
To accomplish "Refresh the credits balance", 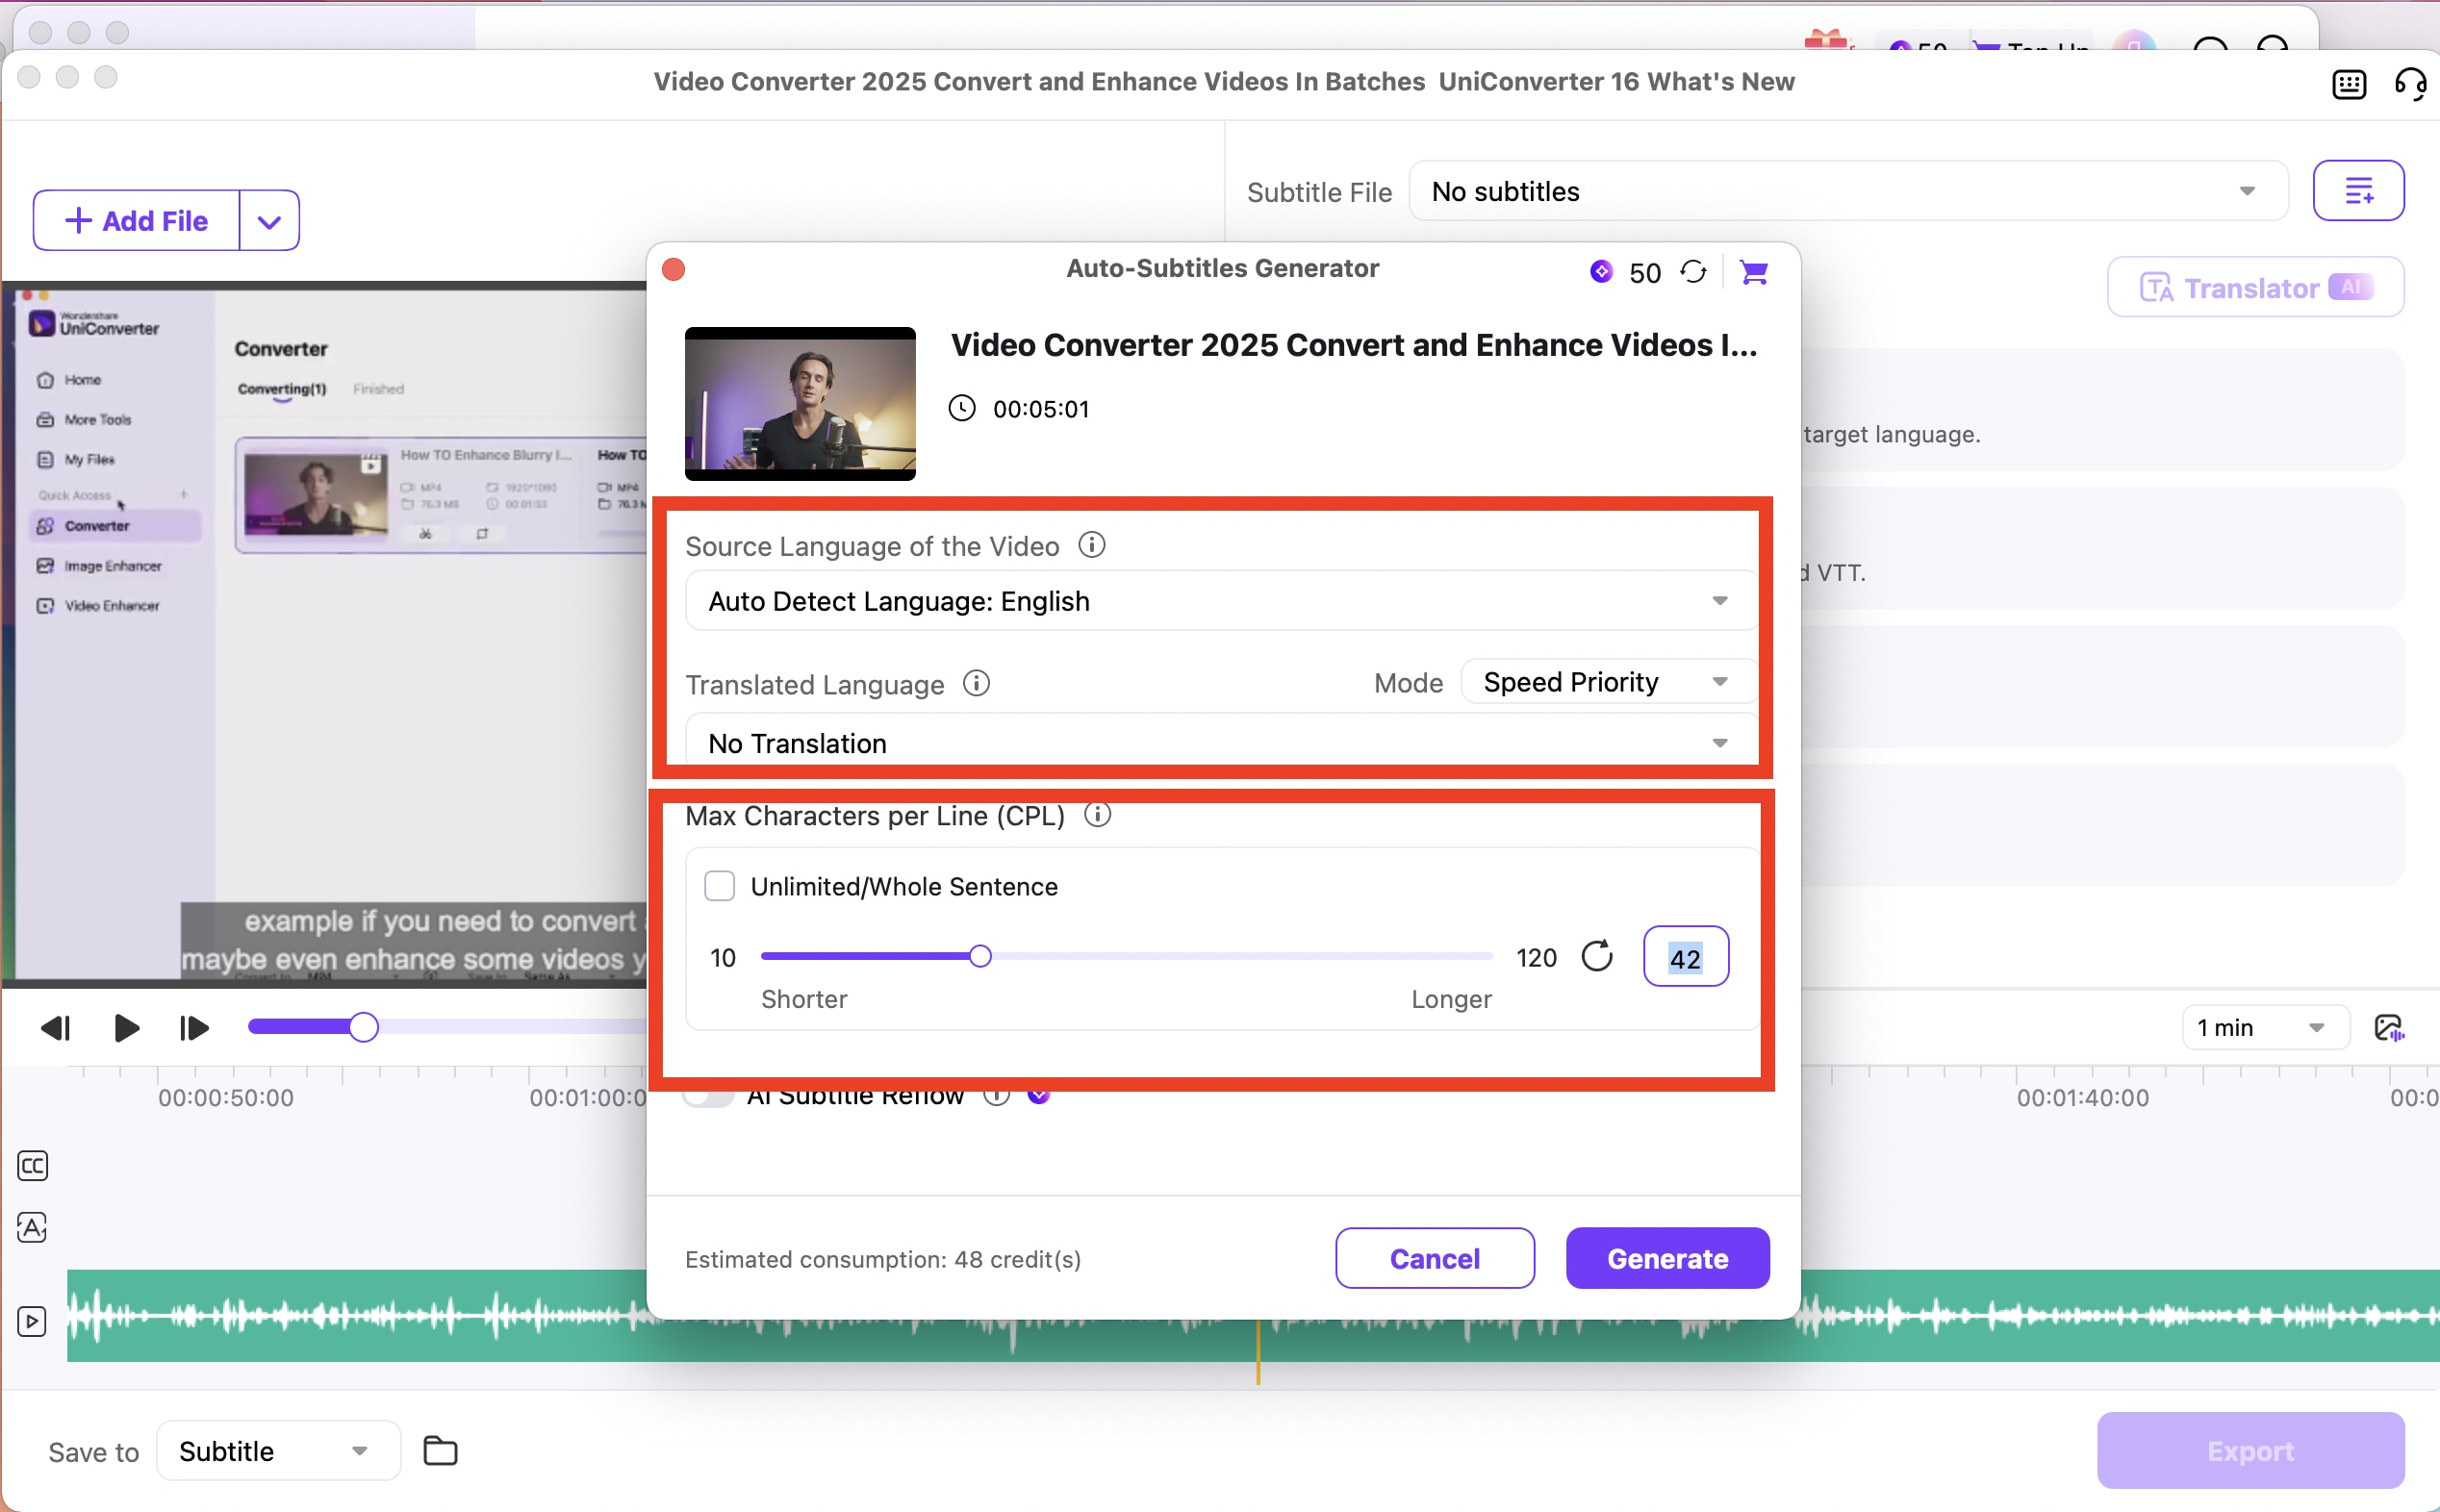I will (x=1694, y=272).
